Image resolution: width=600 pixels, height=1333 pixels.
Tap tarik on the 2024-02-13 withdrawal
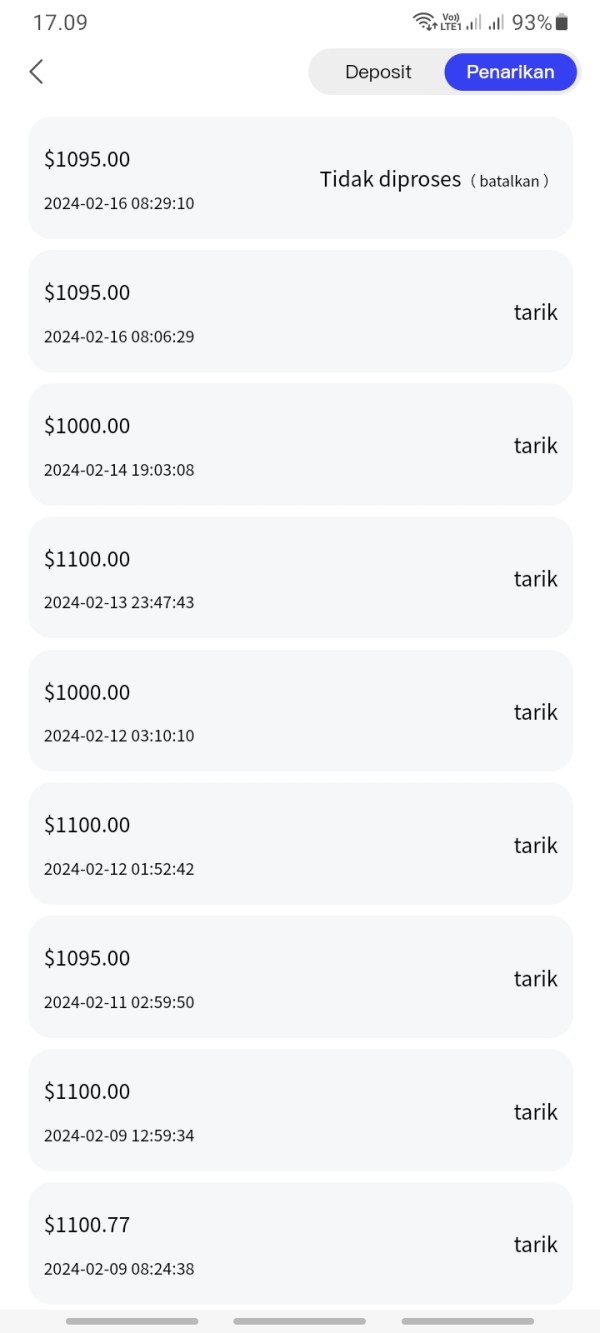pyautogui.click(x=535, y=578)
